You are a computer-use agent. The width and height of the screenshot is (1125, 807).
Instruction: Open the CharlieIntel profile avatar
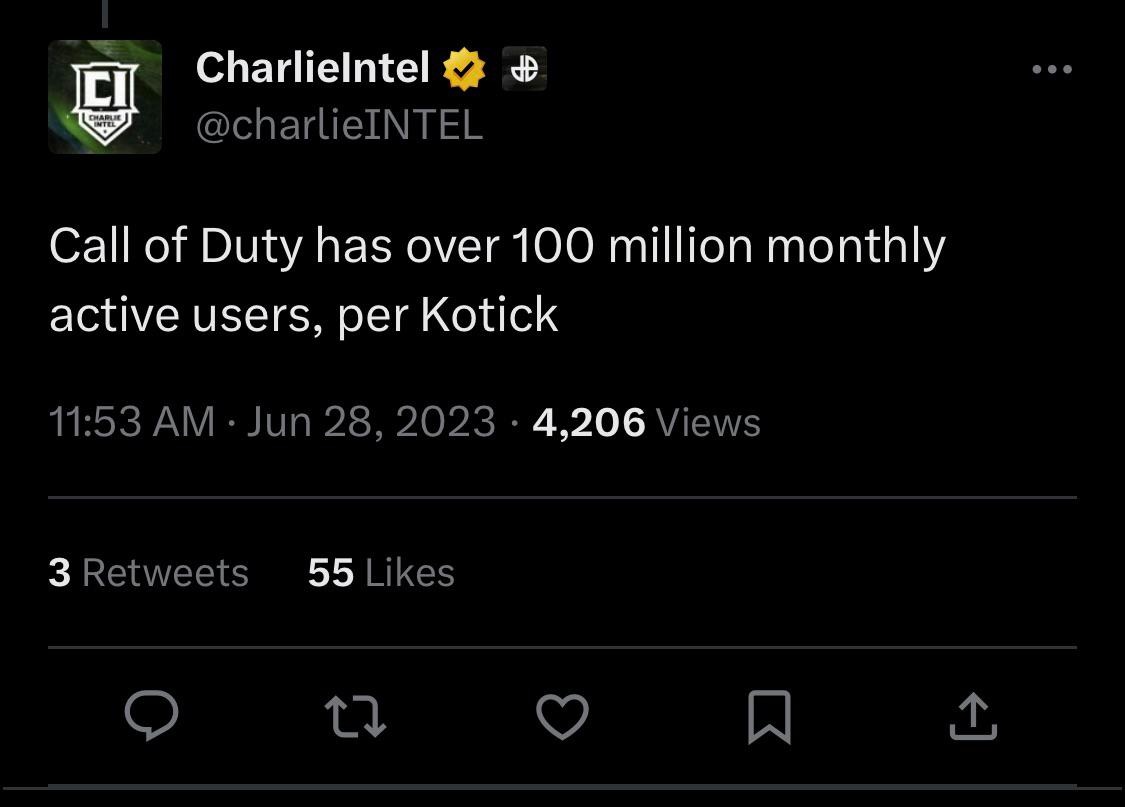105,97
